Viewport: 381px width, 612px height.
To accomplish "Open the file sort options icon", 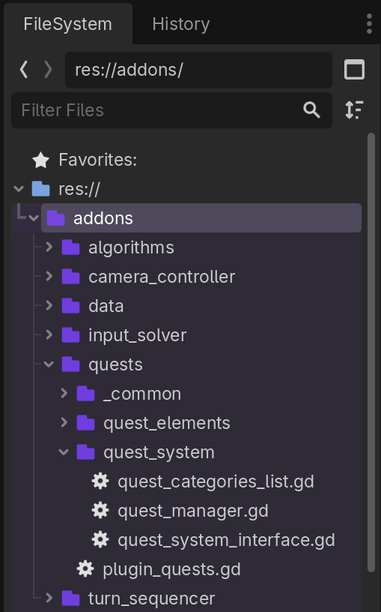I will click(x=354, y=110).
